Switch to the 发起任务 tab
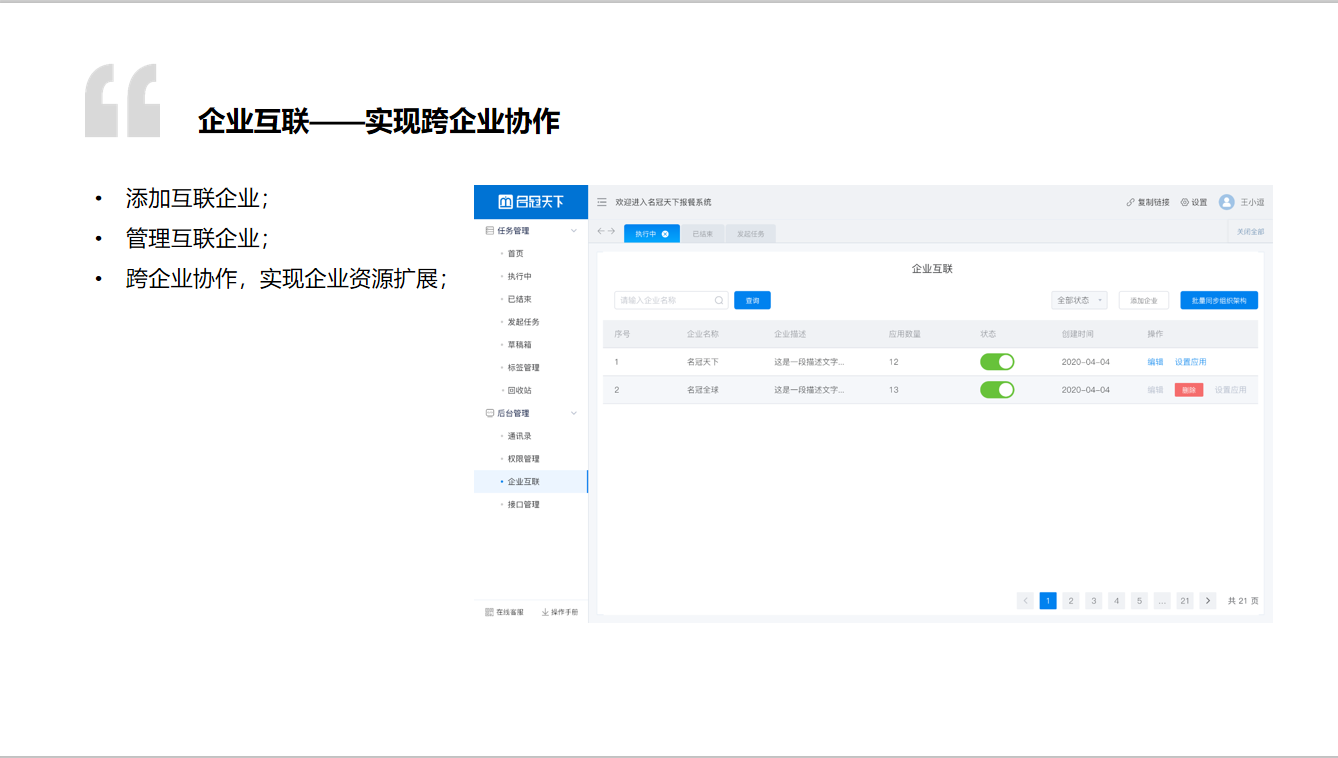Screen dimensions: 1338x758 click(751, 234)
